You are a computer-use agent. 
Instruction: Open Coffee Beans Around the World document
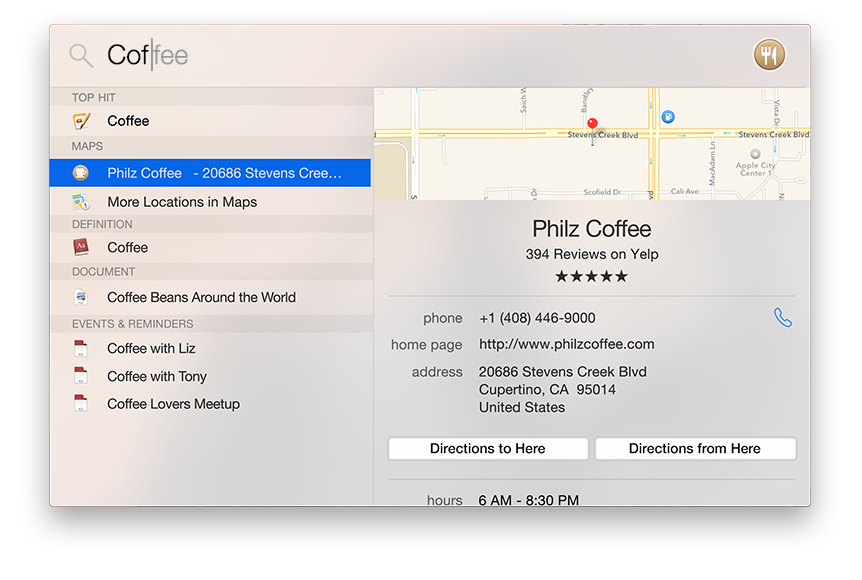201,297
